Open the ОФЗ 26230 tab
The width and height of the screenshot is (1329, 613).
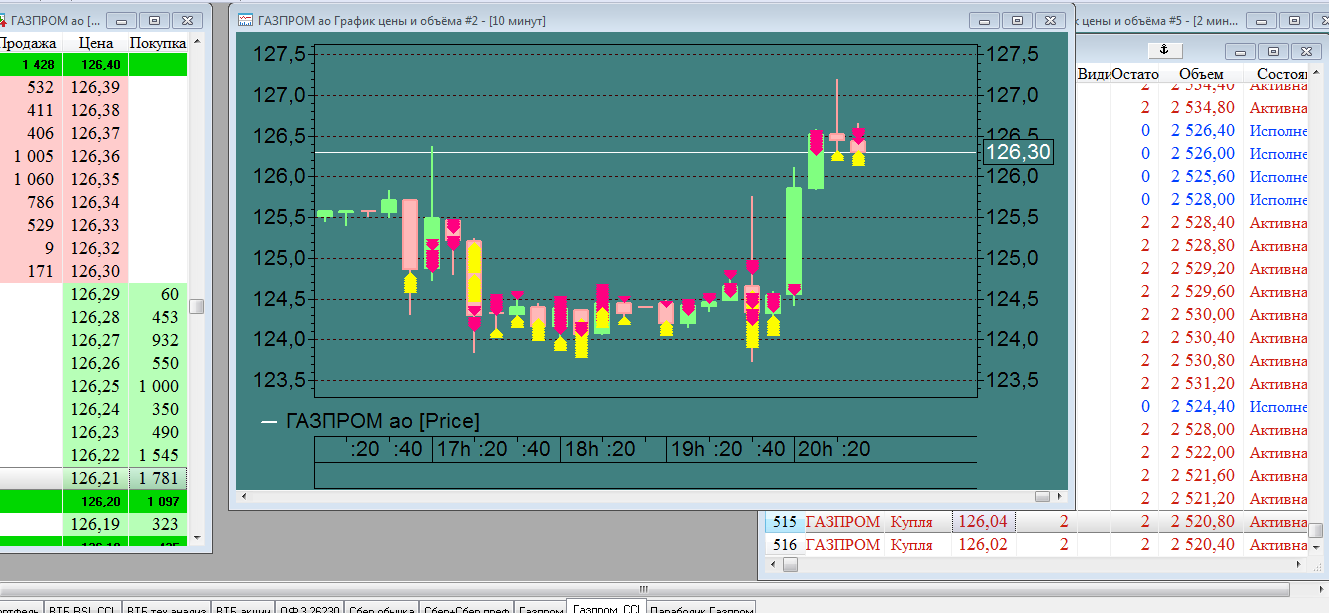pos(310,607)
